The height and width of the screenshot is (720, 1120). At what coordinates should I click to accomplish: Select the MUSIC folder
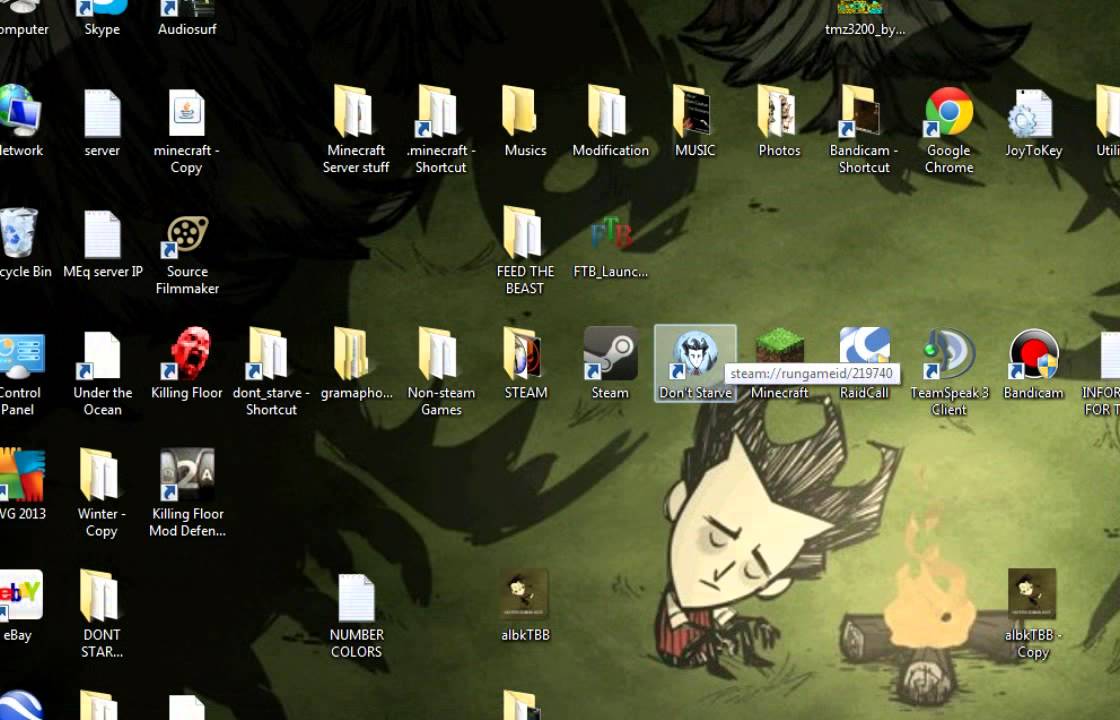[x=694, y=121]
